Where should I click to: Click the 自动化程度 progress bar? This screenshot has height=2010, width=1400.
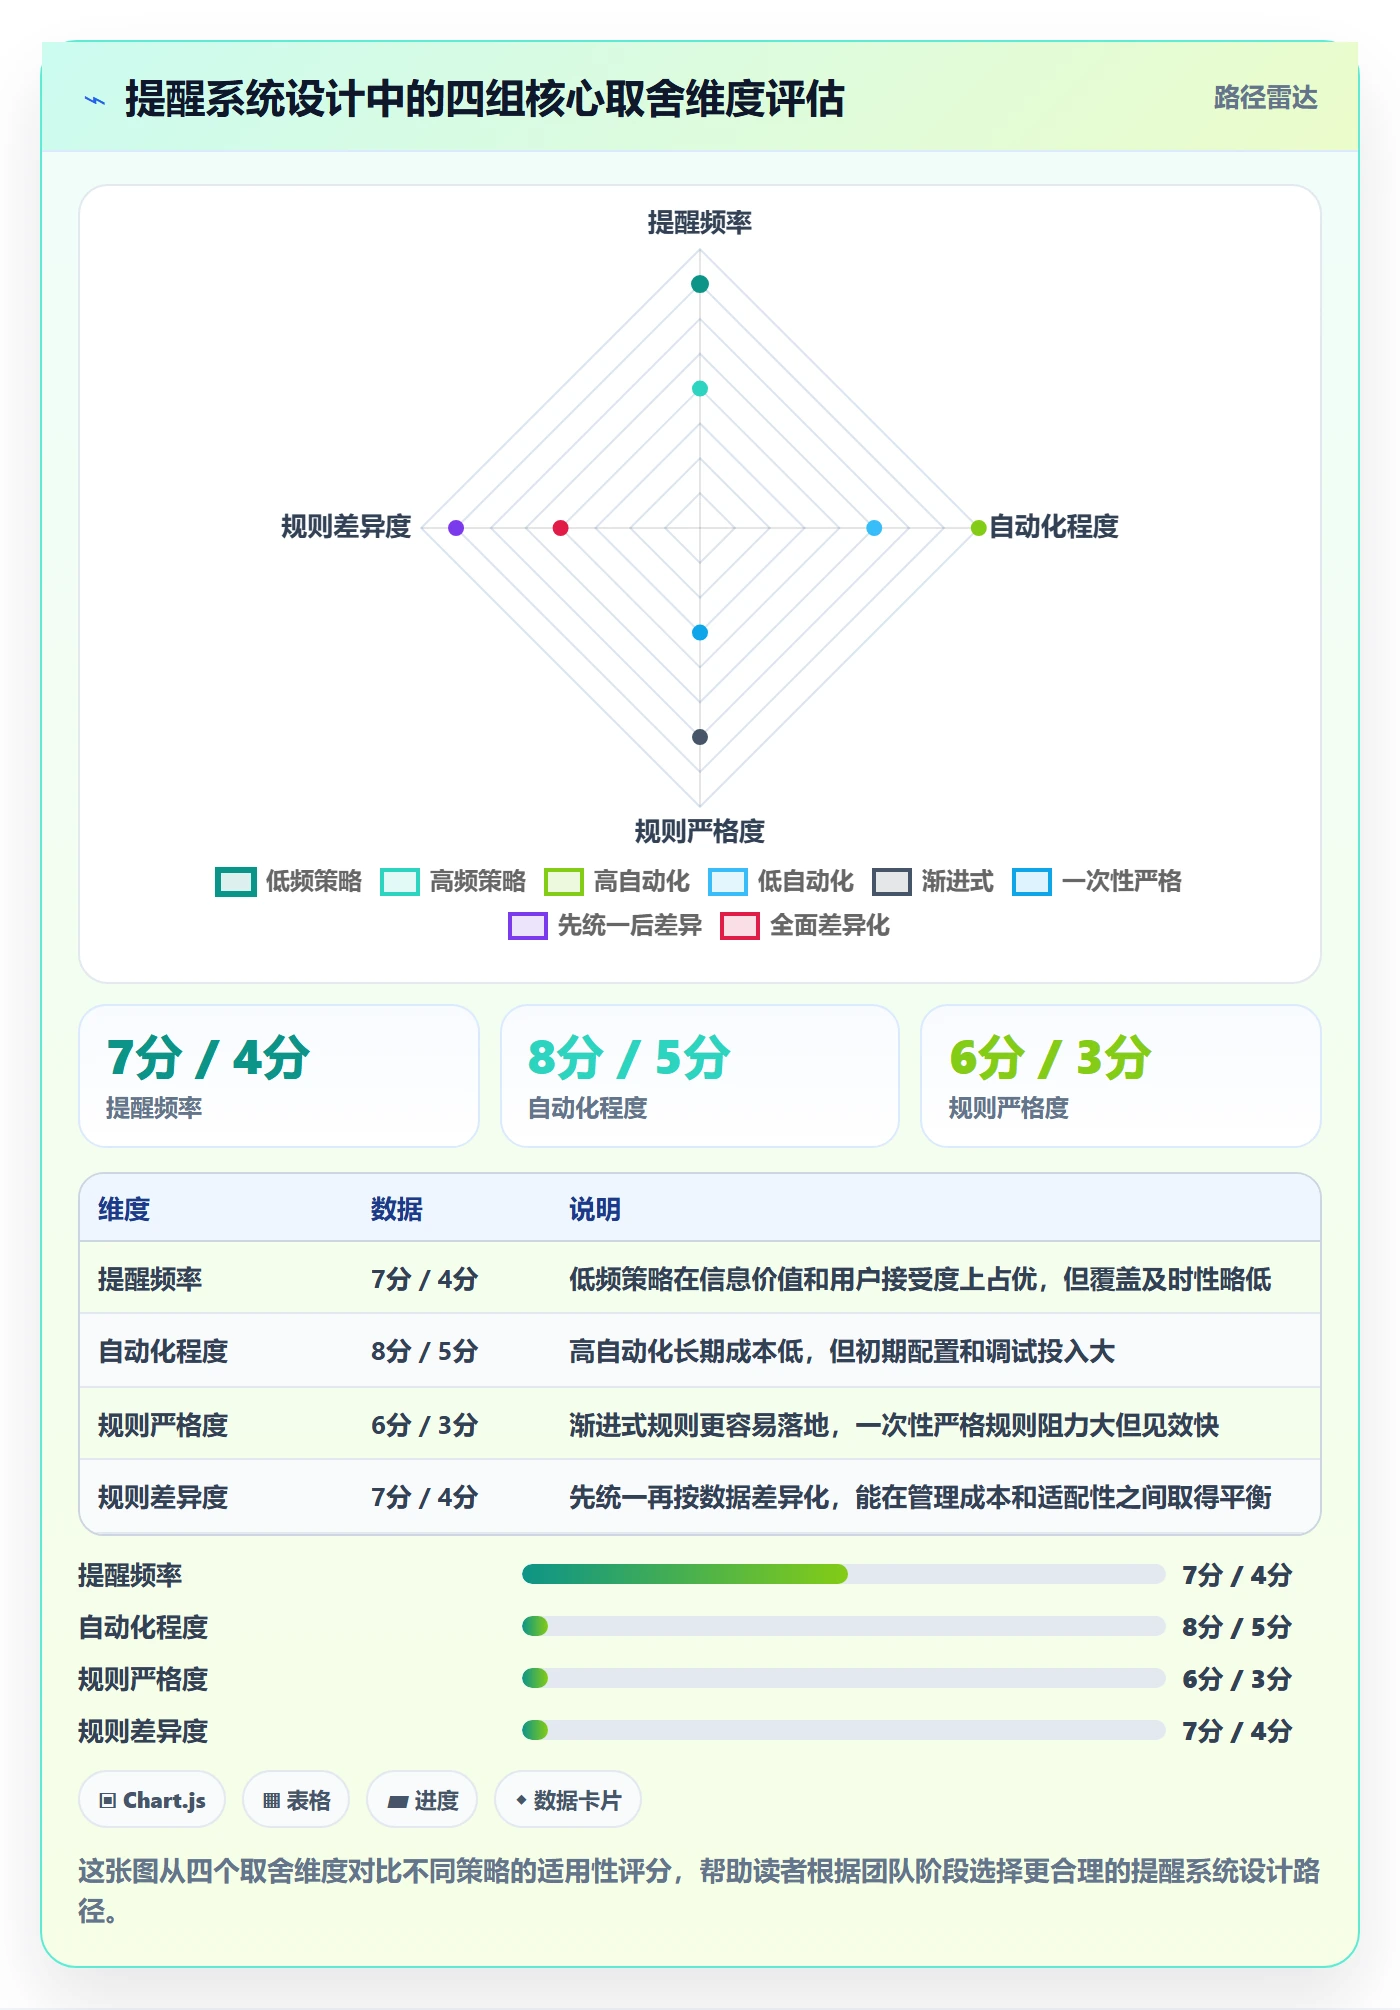[843, 1626]
